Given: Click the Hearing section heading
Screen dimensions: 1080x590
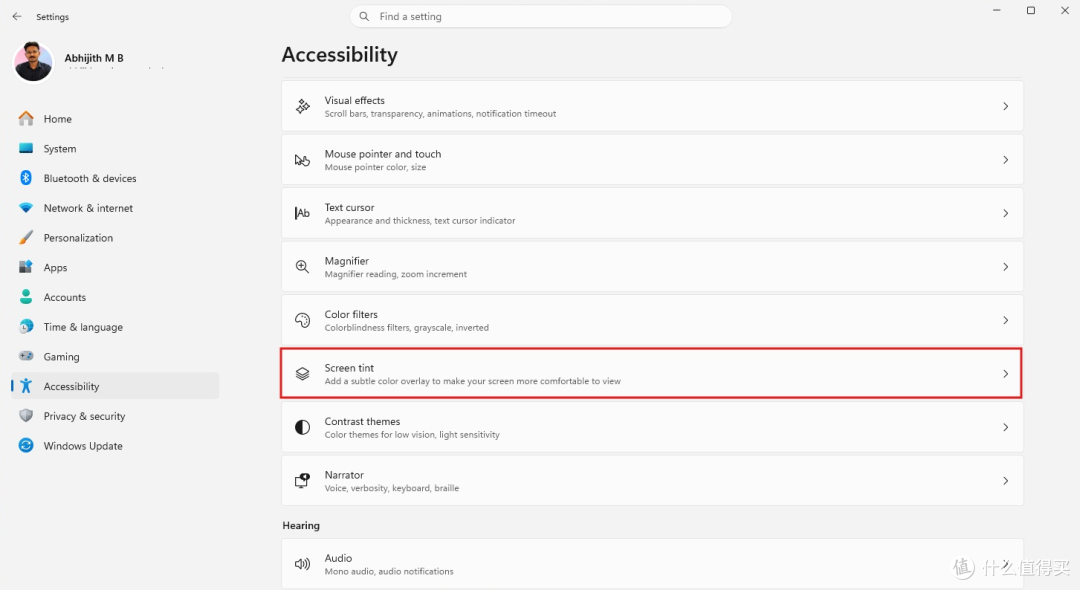Looking at the screenshot, I should (x=301, y=525).
